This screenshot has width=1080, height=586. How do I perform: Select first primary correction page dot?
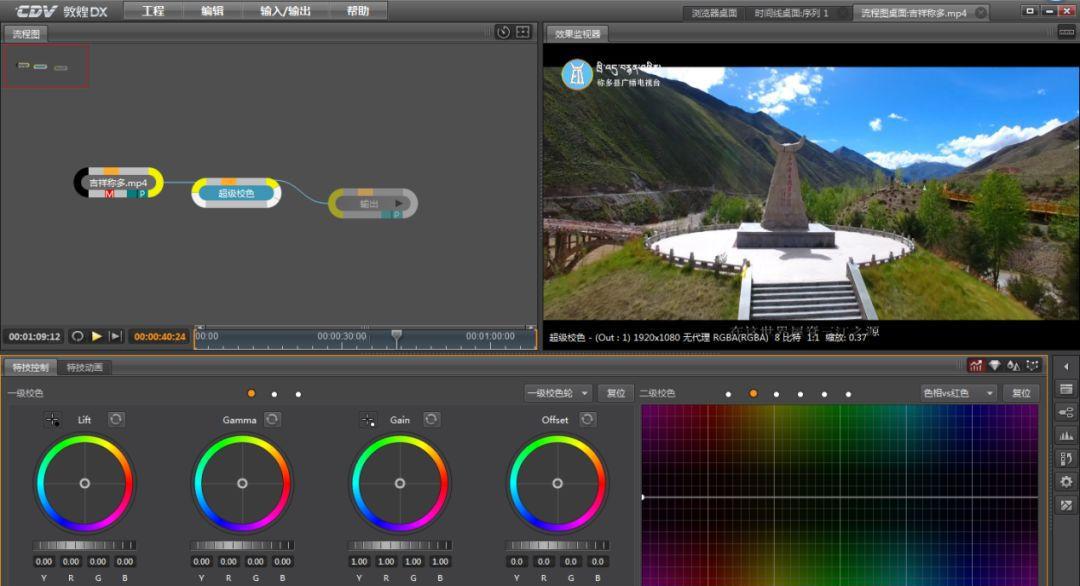pos(251,393)
